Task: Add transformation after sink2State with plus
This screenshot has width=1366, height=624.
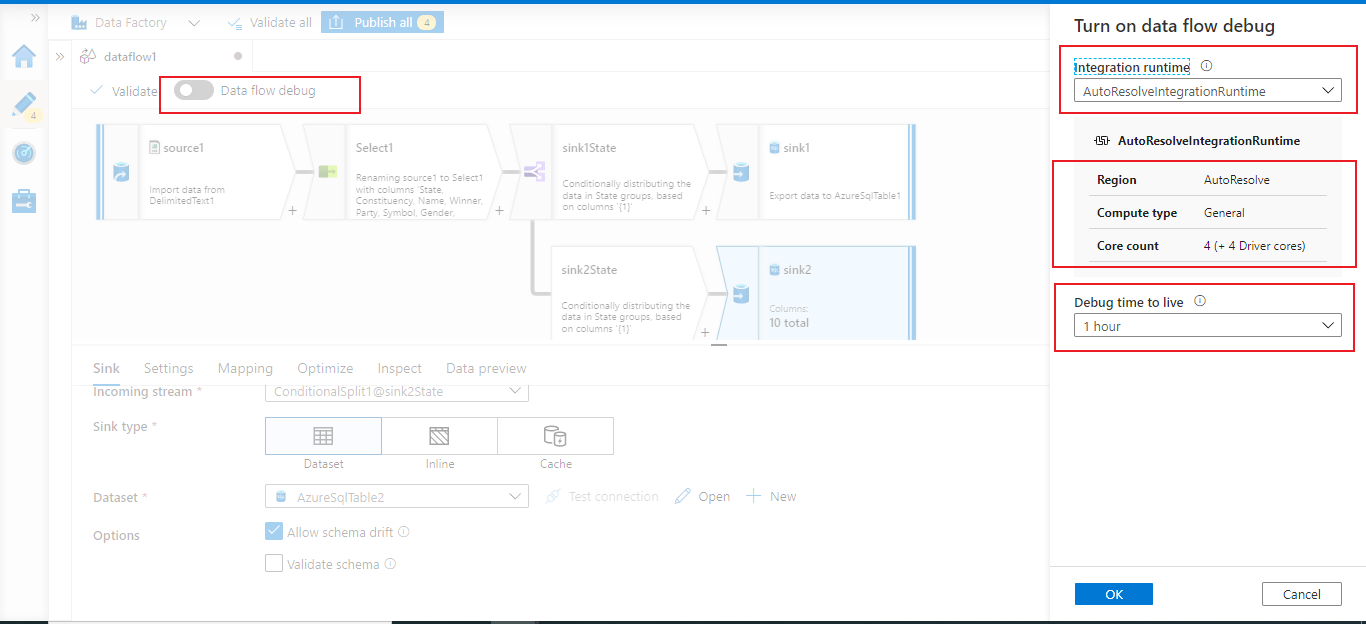Action: (706, 333)
